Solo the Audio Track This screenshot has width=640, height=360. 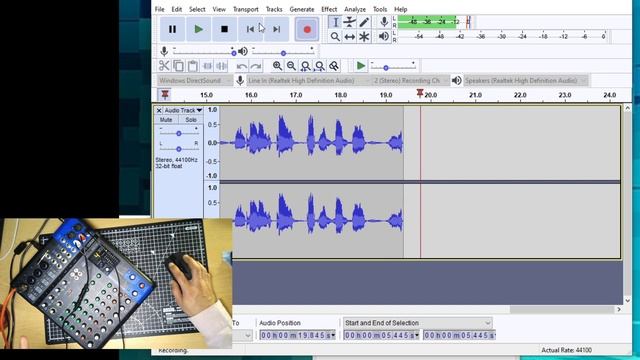pyautogui.click(x=191, y=120)
